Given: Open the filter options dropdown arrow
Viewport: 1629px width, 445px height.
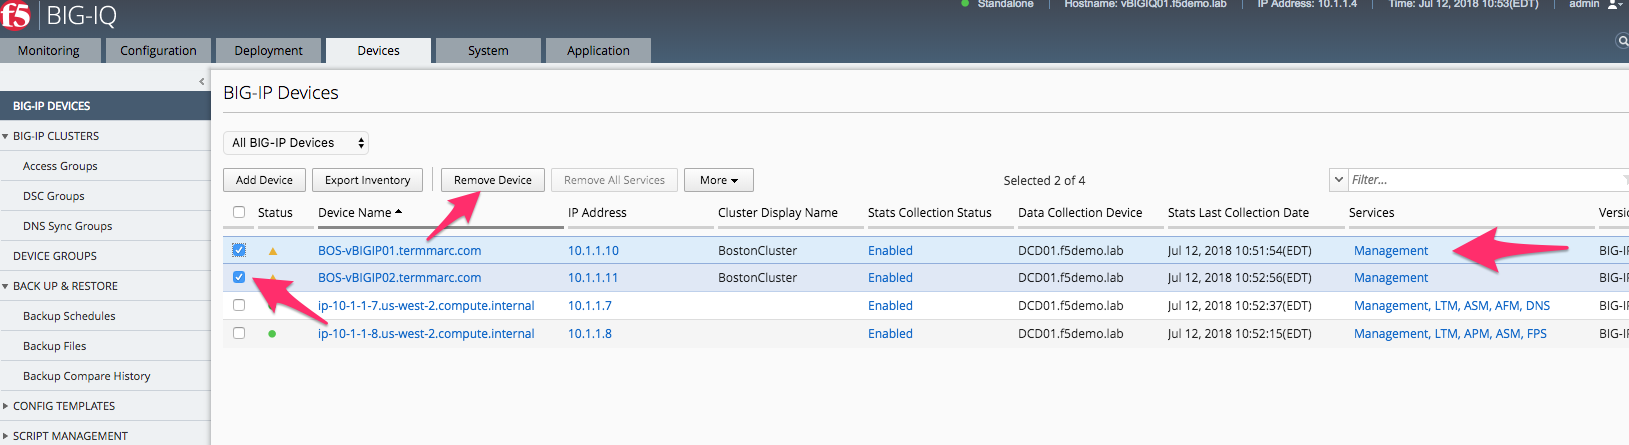Looking at the screenshot, I should pyautogui.click(x=1339, y=180).
